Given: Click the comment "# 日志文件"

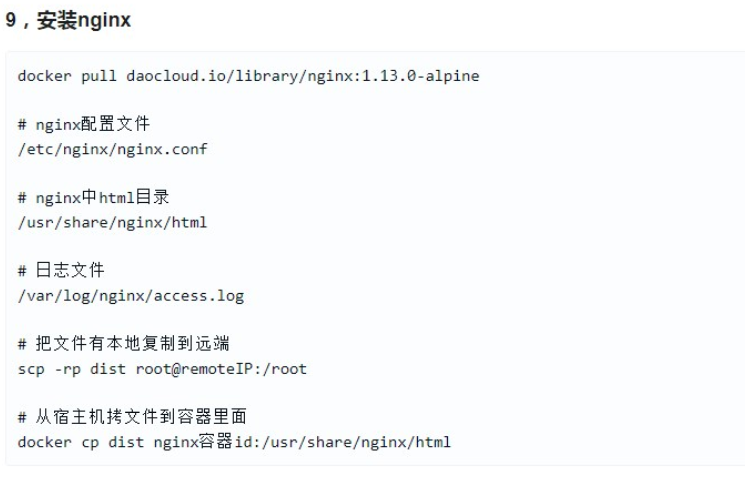Looking at the screenshot, I should point(61,271).
